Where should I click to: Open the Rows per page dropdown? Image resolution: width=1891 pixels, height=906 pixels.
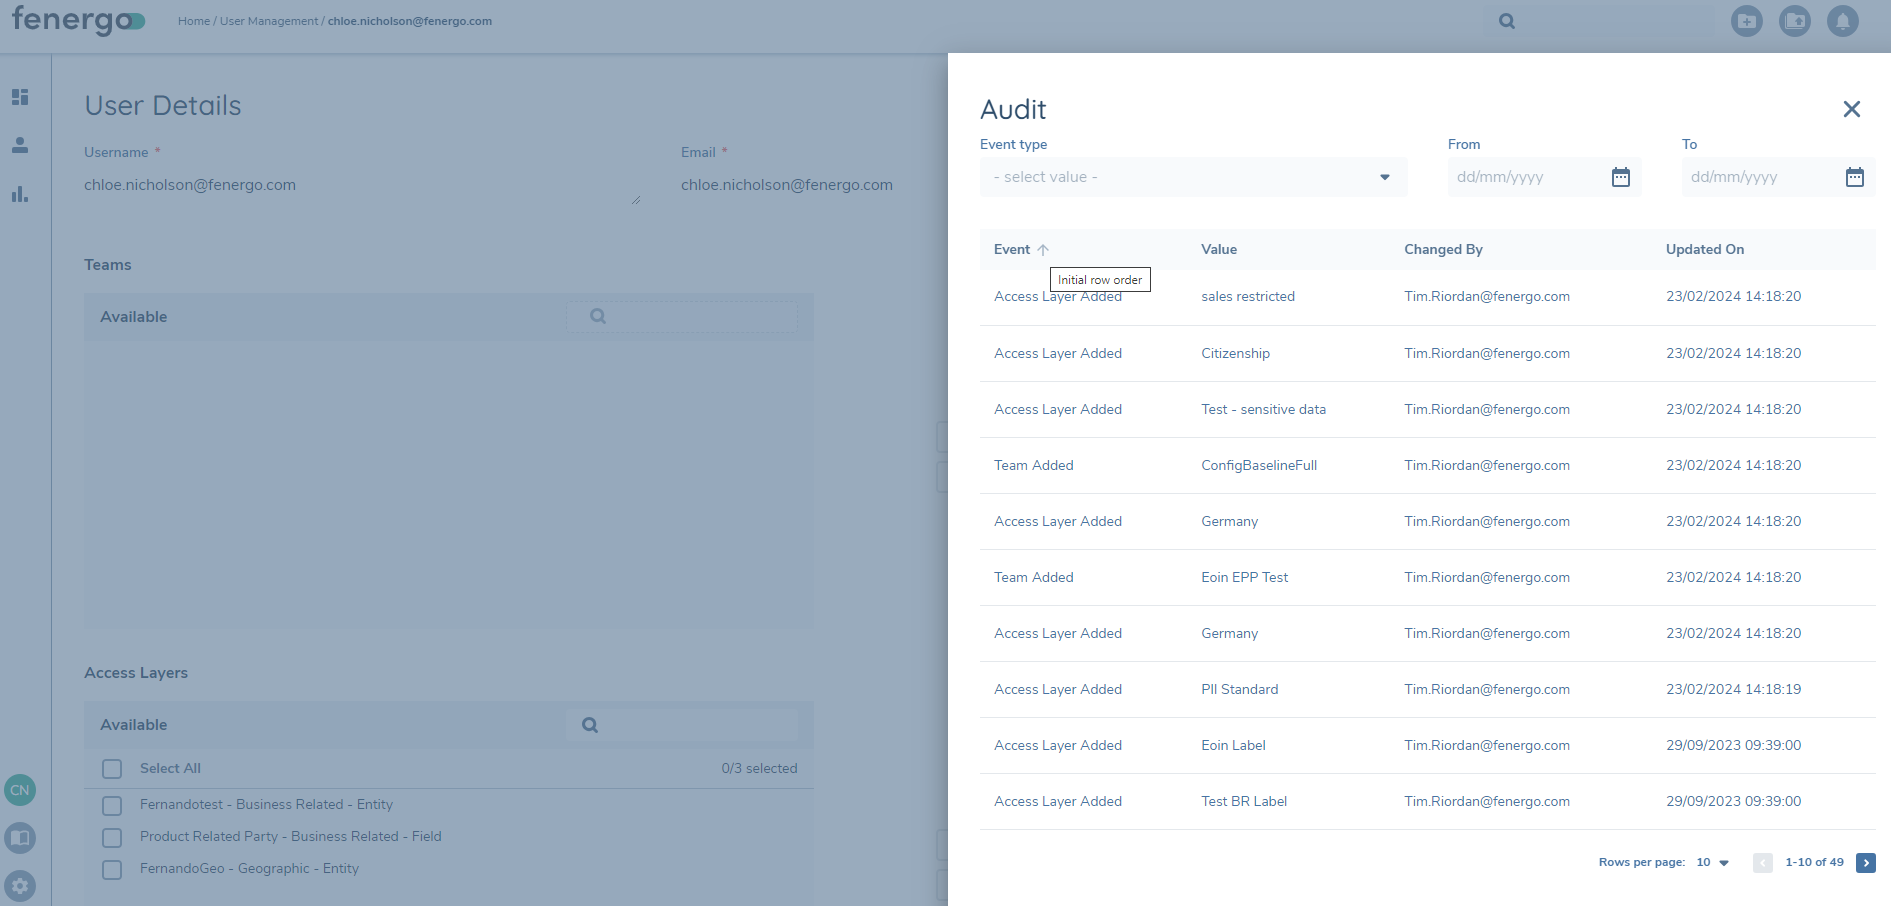1712,861
